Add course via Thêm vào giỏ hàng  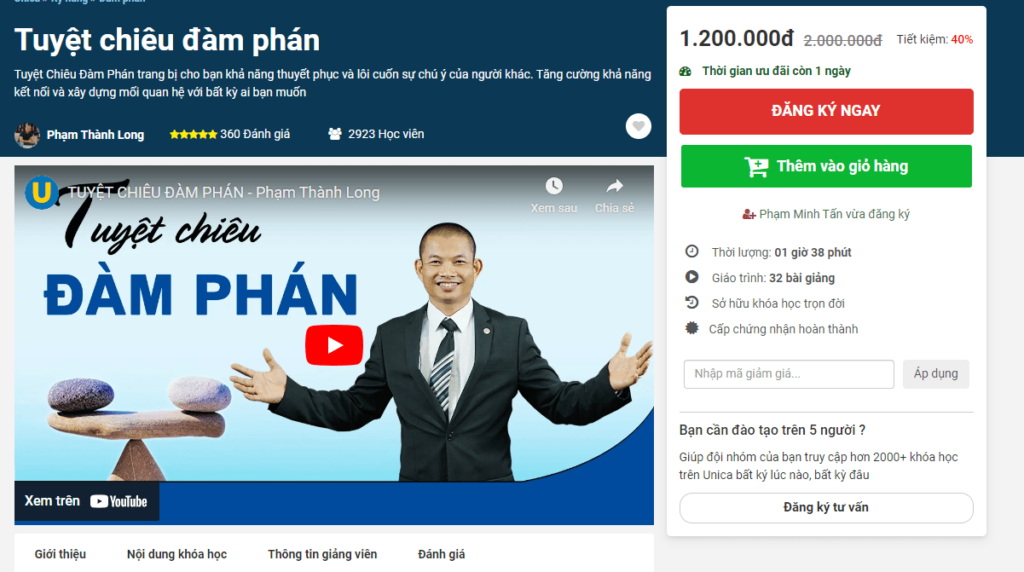[x=825, y=167]
